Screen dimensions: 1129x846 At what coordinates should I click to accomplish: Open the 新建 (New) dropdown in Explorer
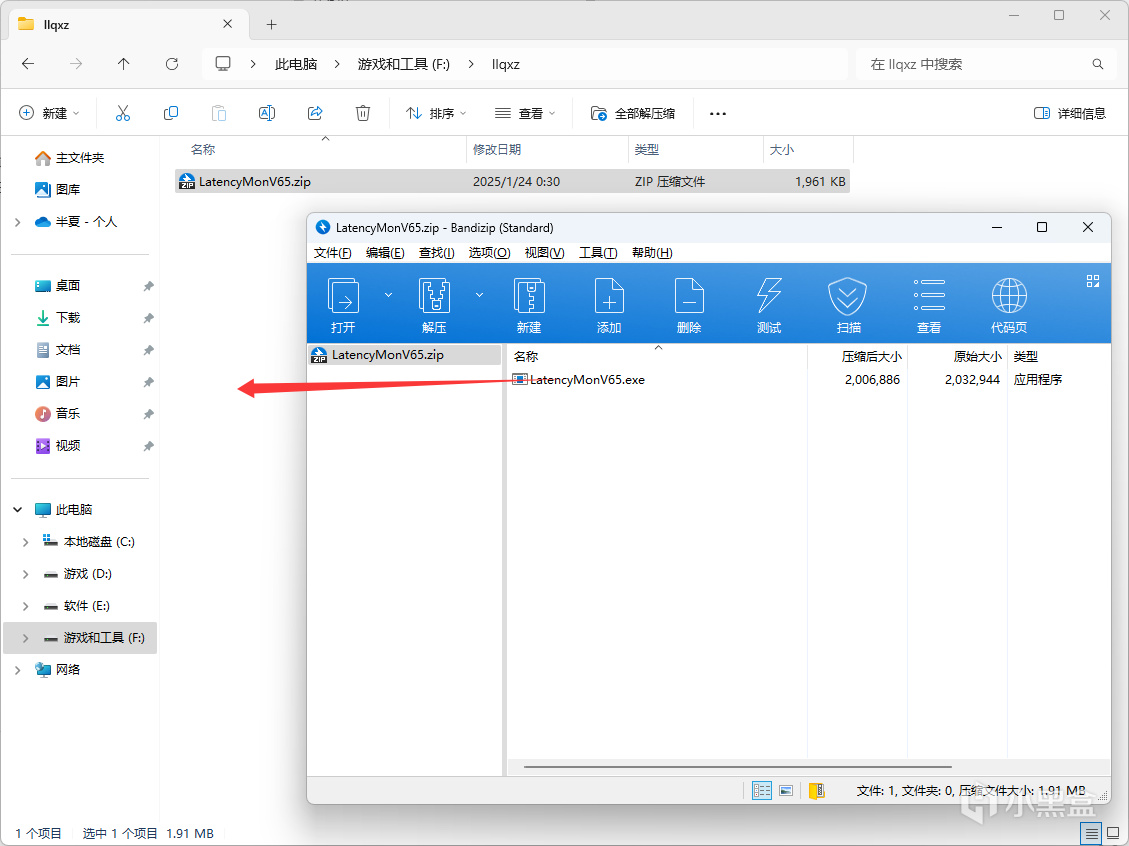49,113
